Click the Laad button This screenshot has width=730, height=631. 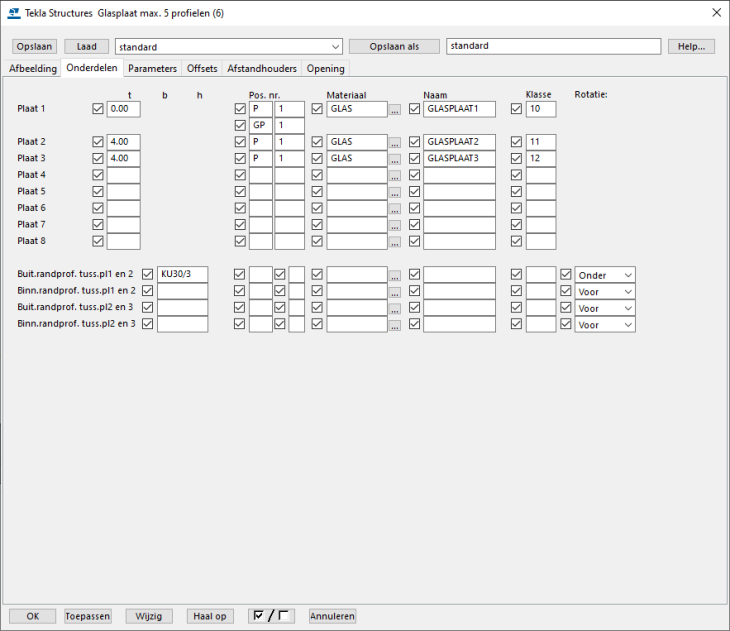(x=87, y=47)
